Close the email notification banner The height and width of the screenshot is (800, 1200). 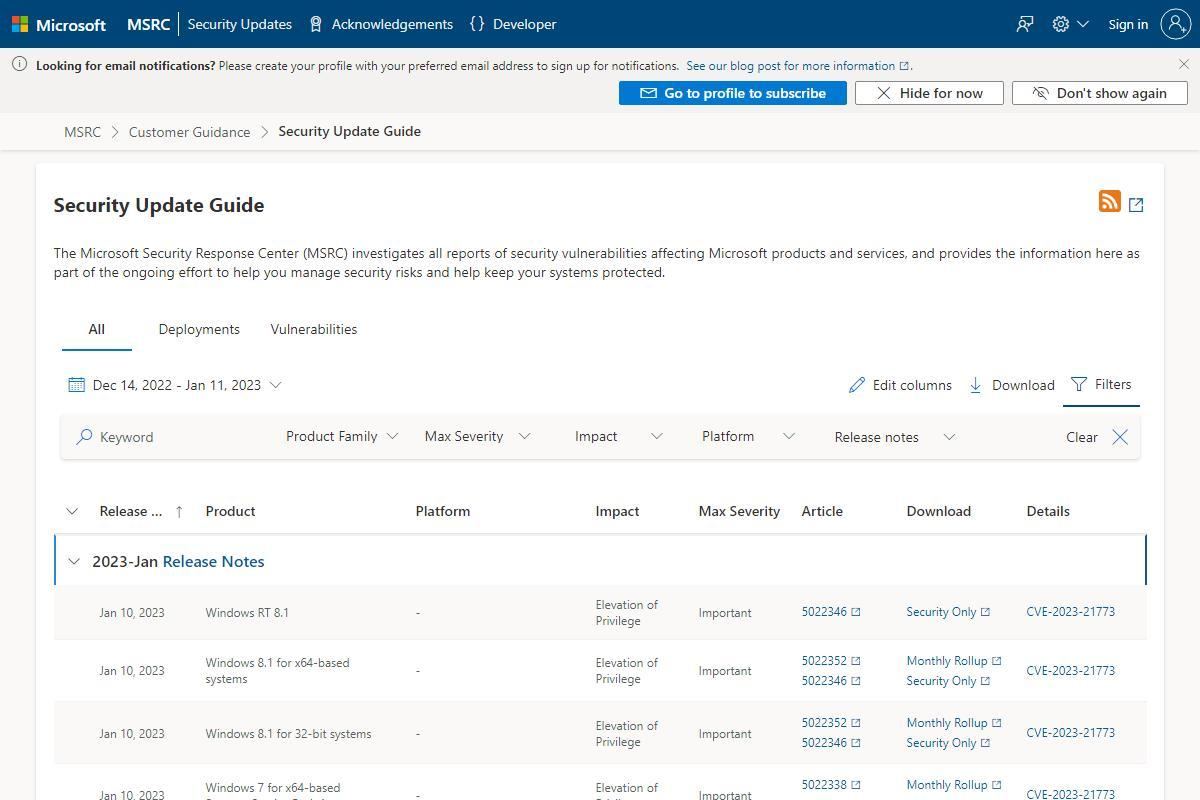click(x=1184, y=64)
